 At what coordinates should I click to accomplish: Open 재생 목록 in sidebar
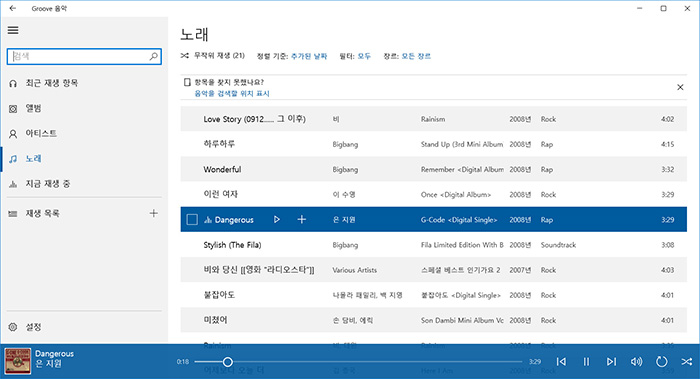coord(42,213)
